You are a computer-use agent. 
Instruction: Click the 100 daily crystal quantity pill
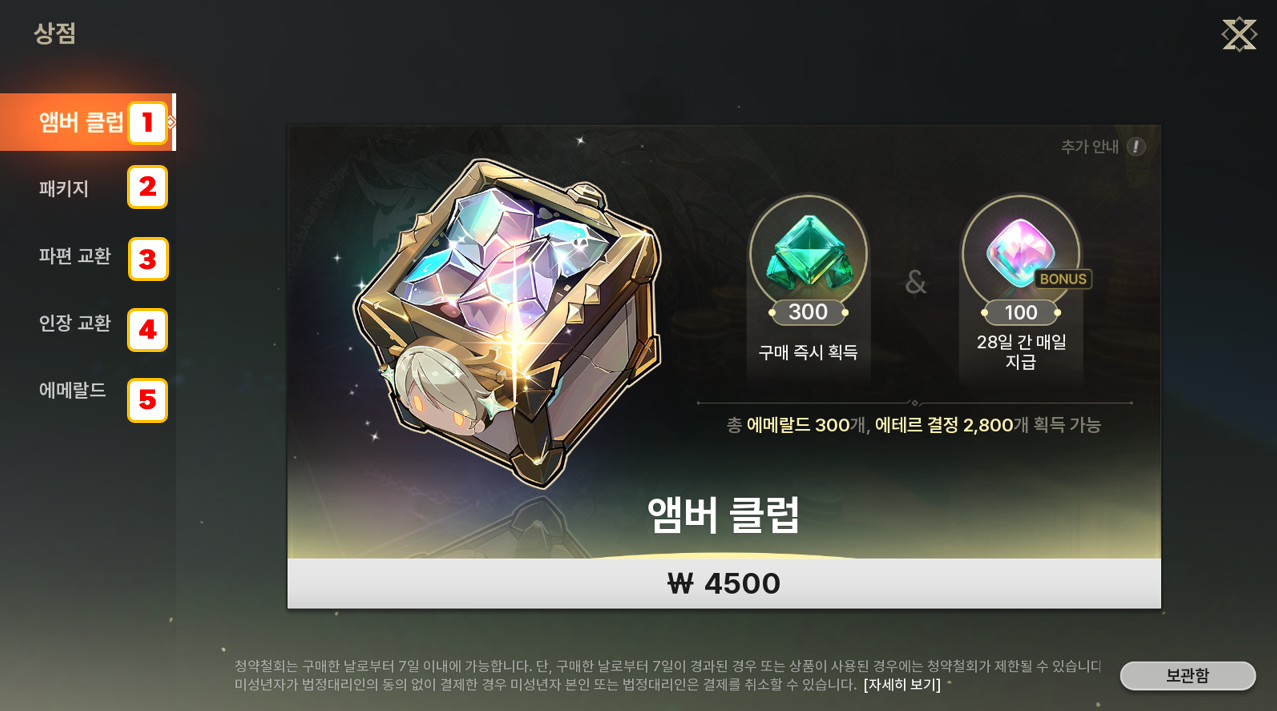point(1021,312)
